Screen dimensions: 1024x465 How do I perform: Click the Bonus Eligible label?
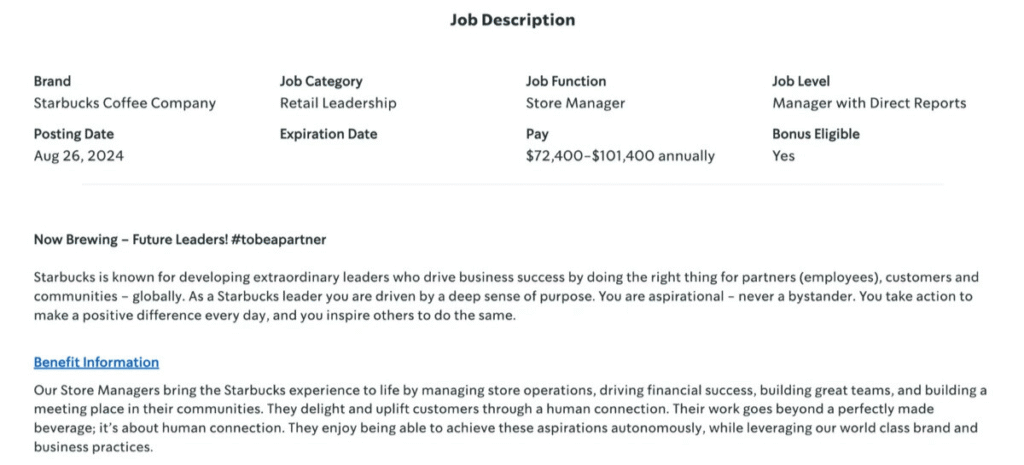pyautogui.click(x=815, y=134)
